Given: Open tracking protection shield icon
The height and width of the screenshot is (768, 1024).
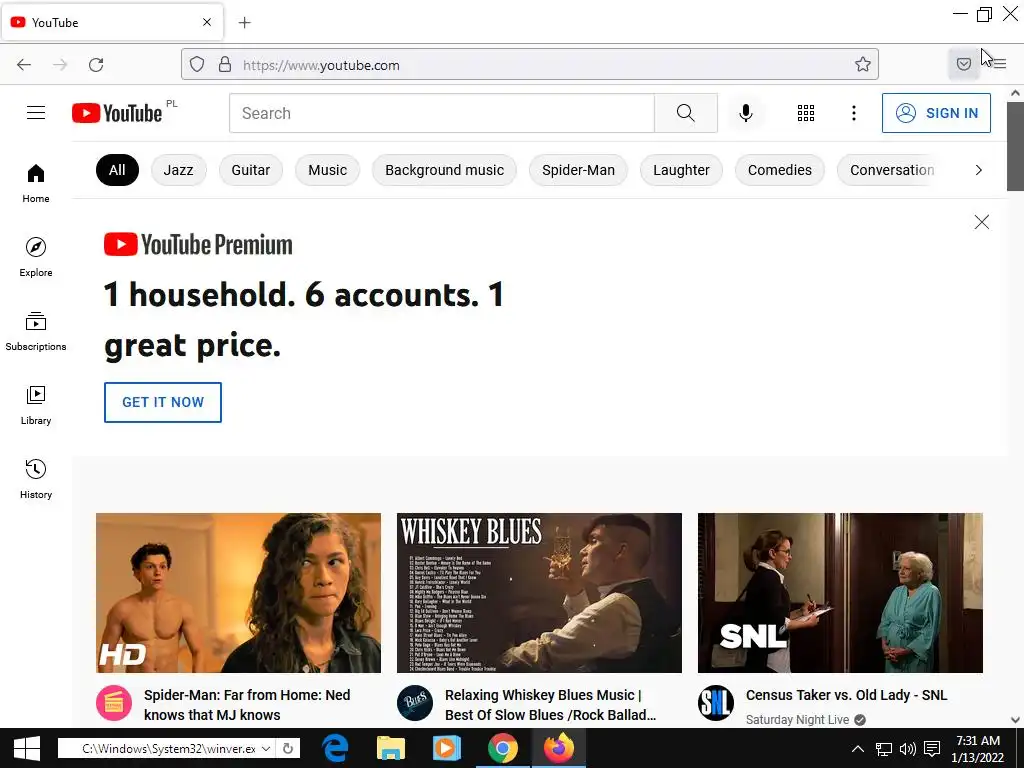Looking at the screenshot, I should [197, 64].
